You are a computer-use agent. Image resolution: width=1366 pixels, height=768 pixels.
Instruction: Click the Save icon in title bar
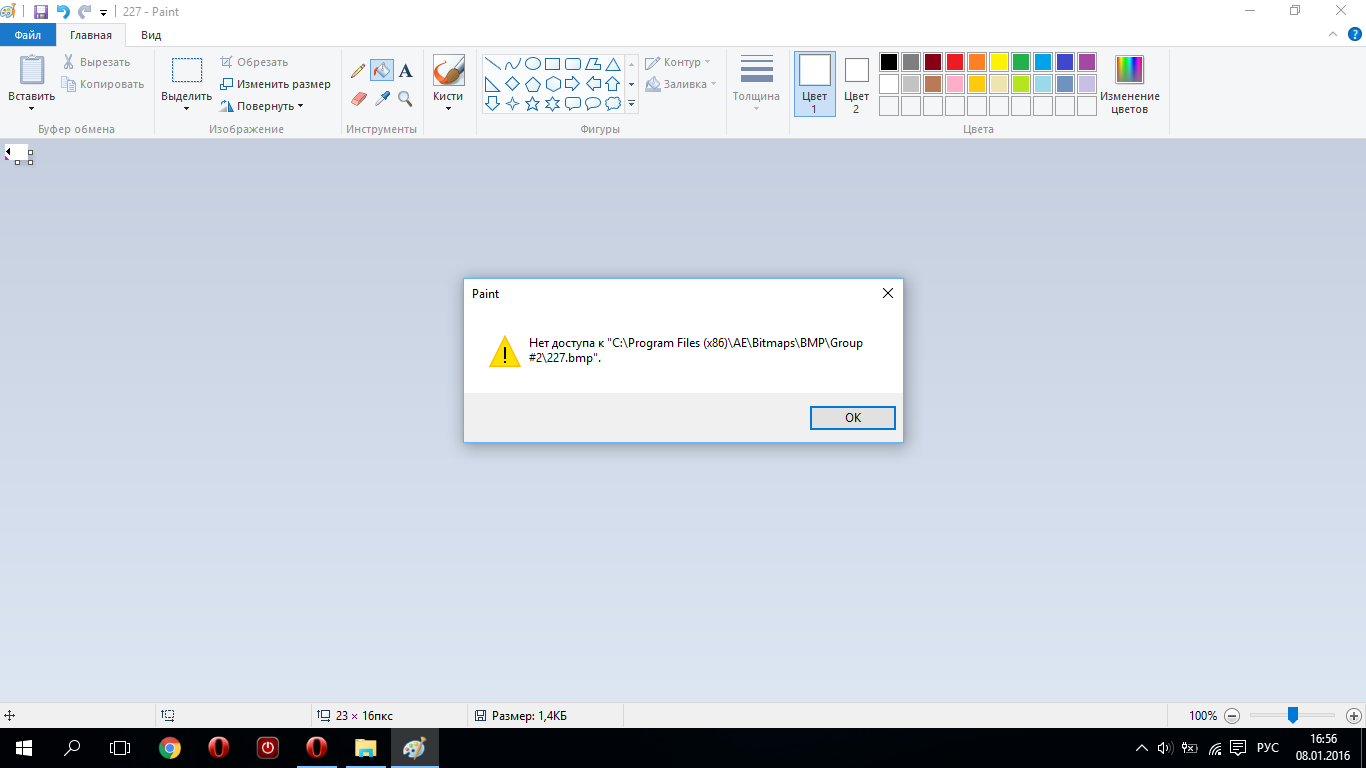coord(41,12)
